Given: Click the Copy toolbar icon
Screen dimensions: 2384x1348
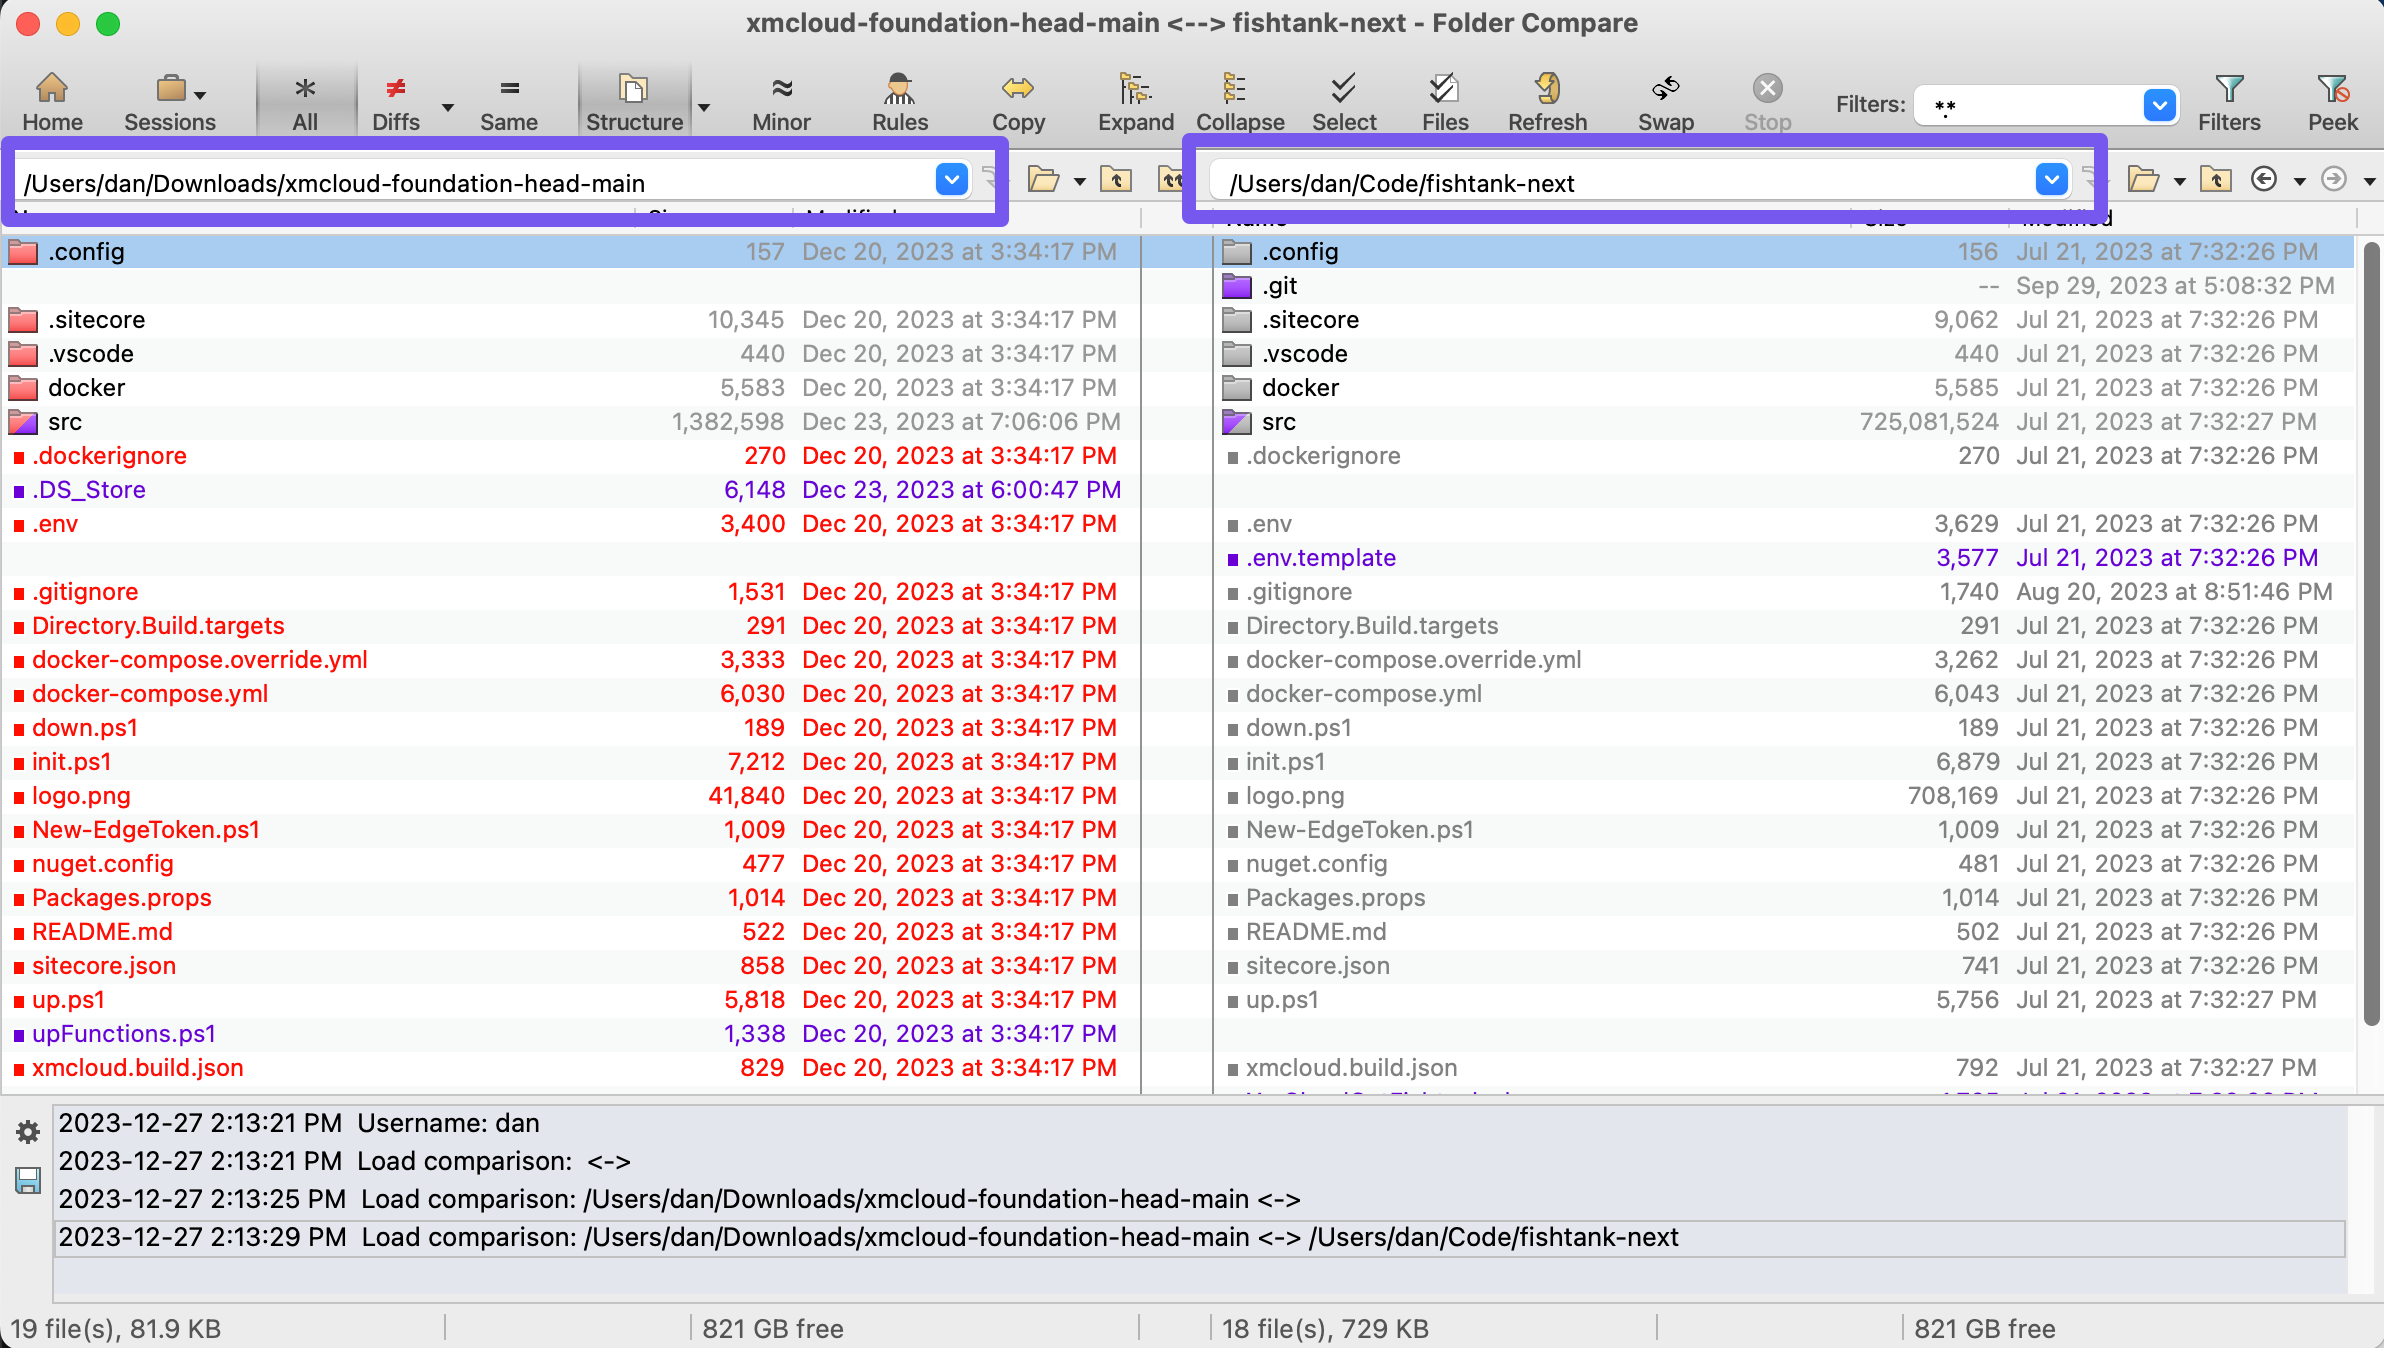Looking at the screenshot, I should (1018, 102).
